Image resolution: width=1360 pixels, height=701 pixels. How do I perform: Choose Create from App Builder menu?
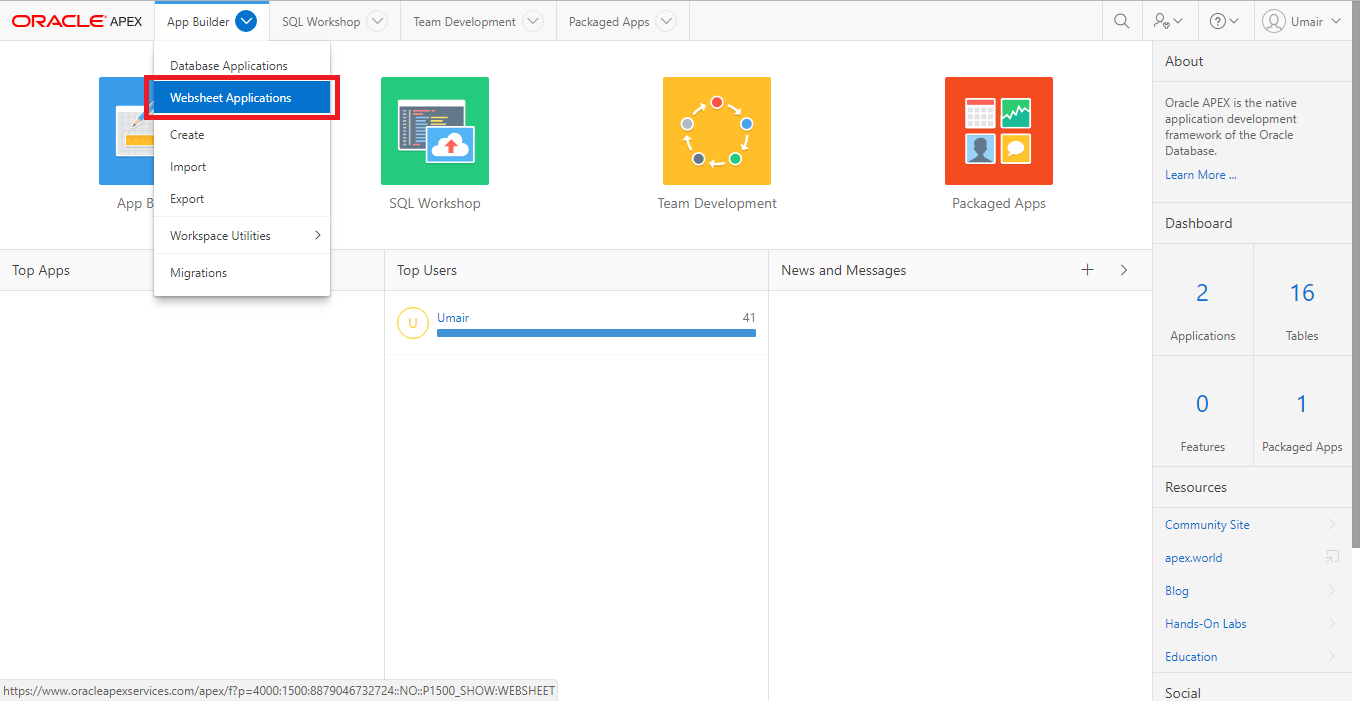coord(242,135)
